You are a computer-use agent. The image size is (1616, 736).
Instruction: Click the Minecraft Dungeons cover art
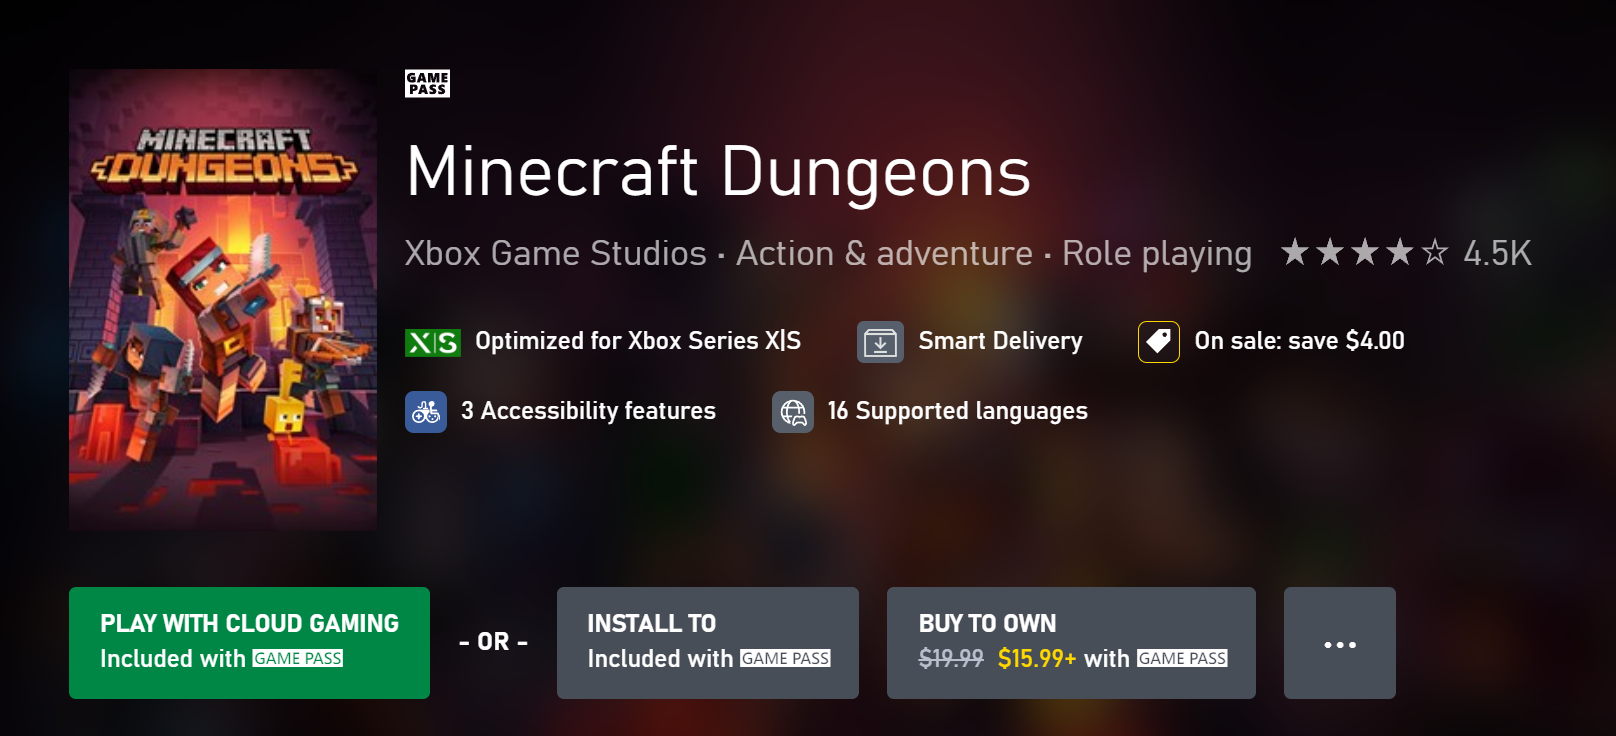[x=223, y=299]
